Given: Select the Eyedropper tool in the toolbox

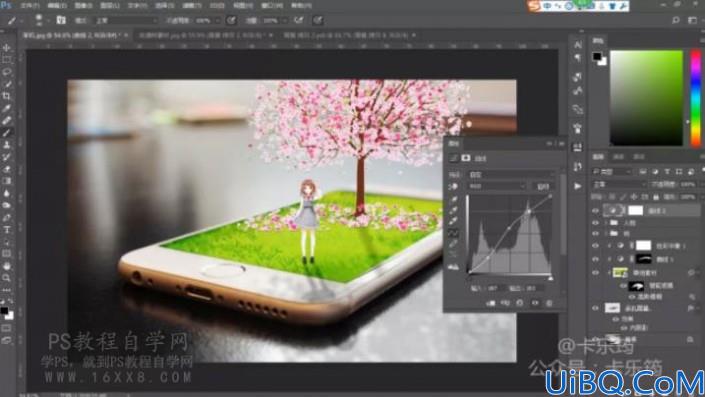Looking at the screenshot, I should coord(7,108).
